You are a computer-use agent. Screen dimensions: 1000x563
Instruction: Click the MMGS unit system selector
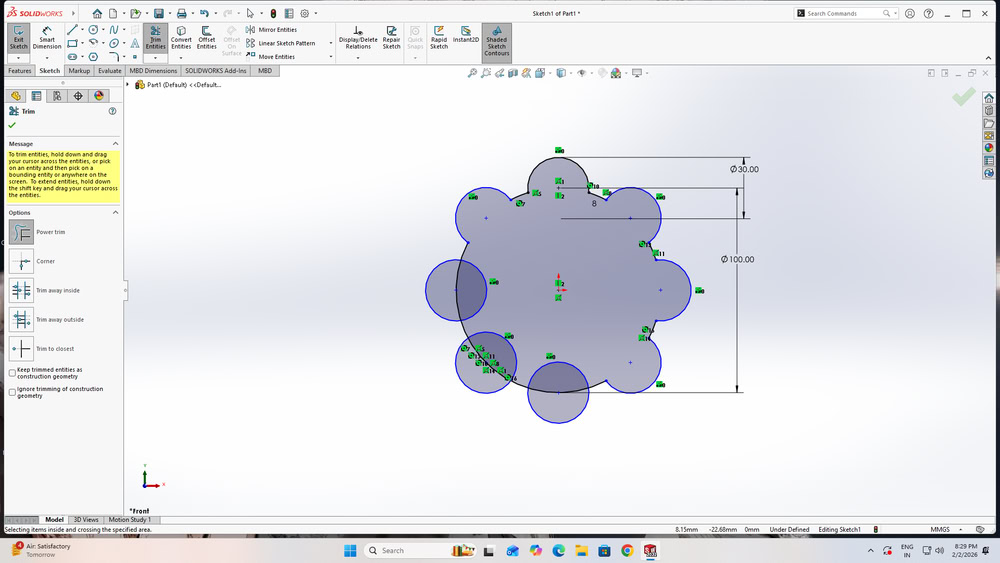pos(940,529)
